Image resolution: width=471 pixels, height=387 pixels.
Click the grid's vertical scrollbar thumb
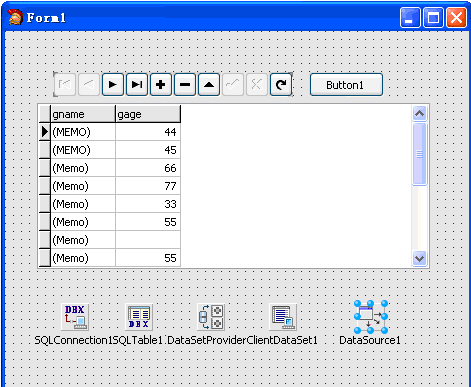[419, 154]
